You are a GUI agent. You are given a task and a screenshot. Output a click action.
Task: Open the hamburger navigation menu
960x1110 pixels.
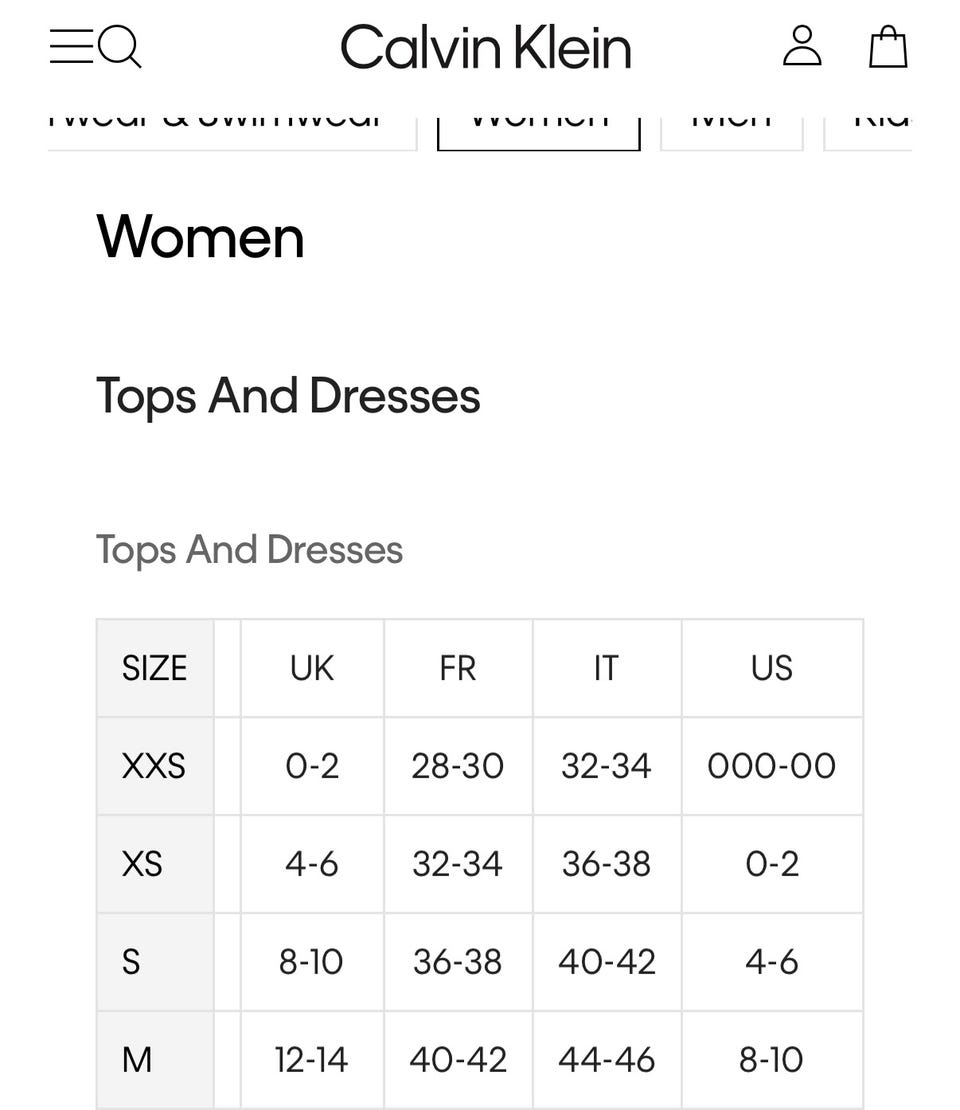71,46
